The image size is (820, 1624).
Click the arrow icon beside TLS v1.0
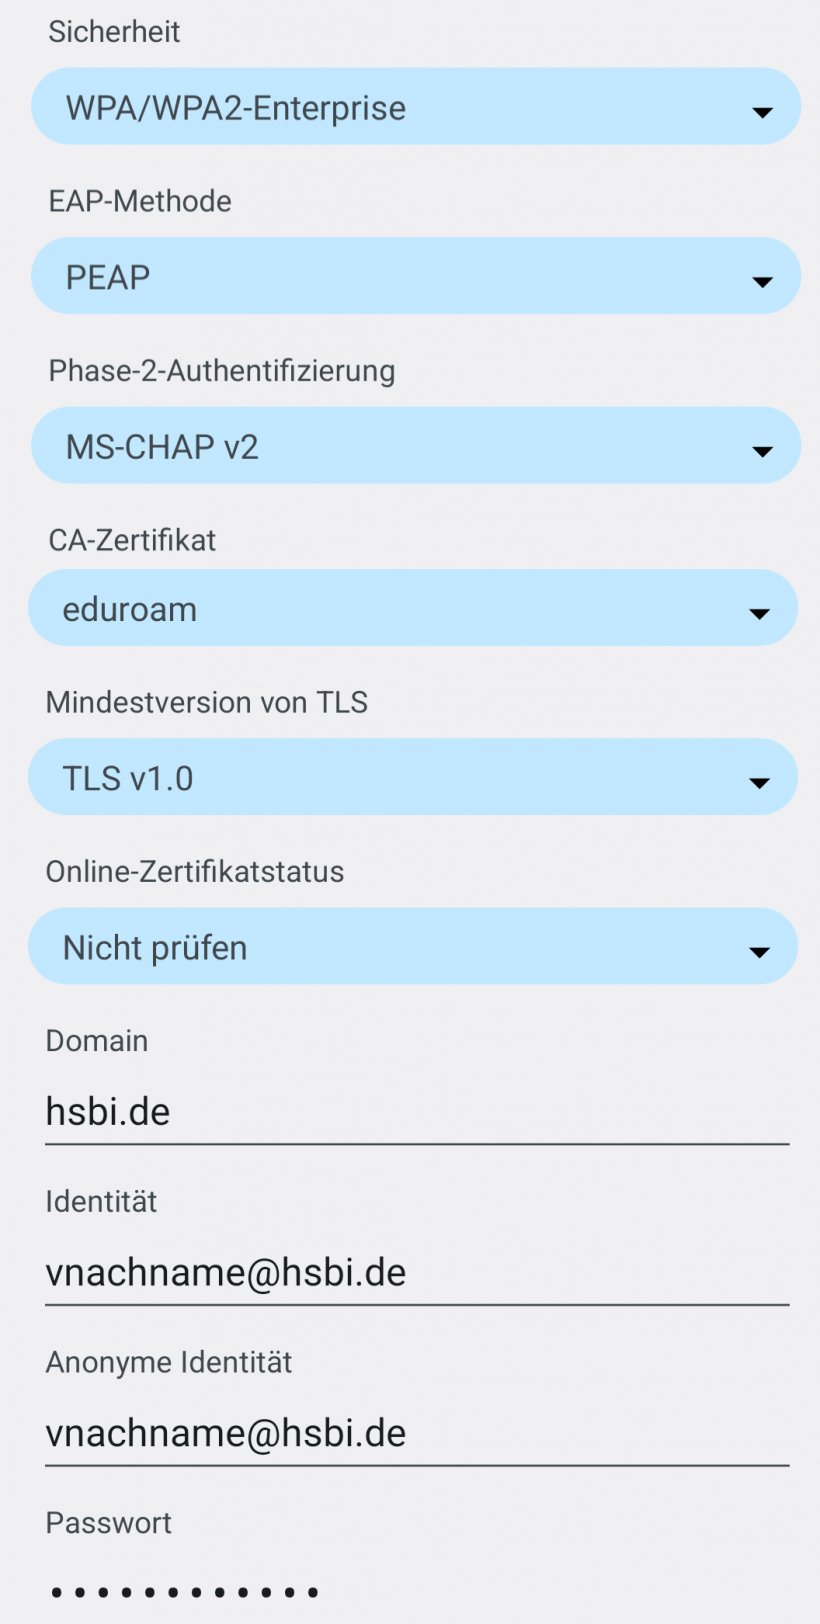(759, 783)
